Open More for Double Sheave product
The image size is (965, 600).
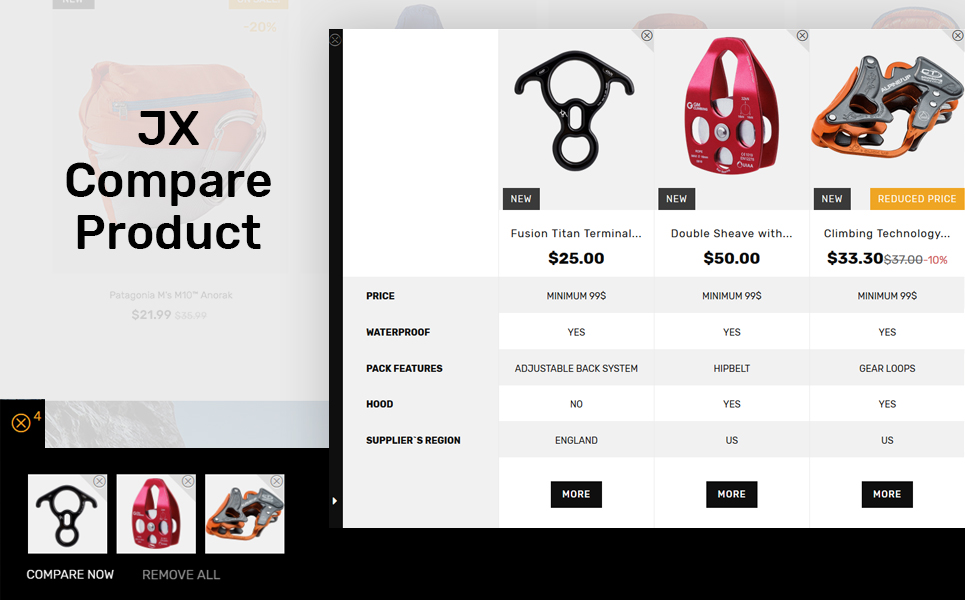click(732, 494)
